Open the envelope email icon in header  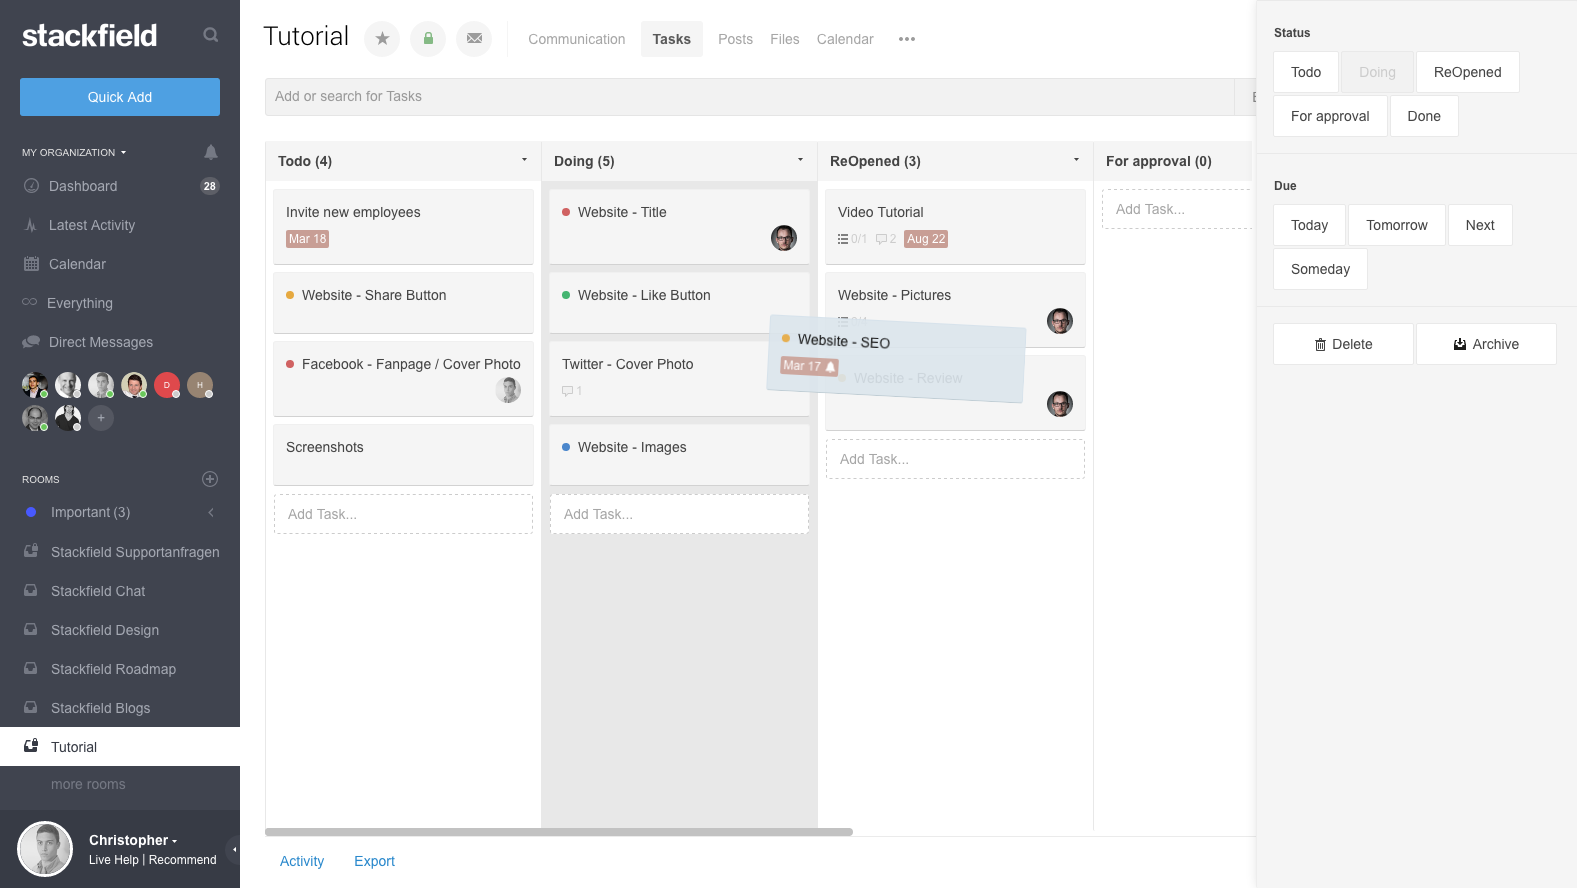[x=474, y=39]
